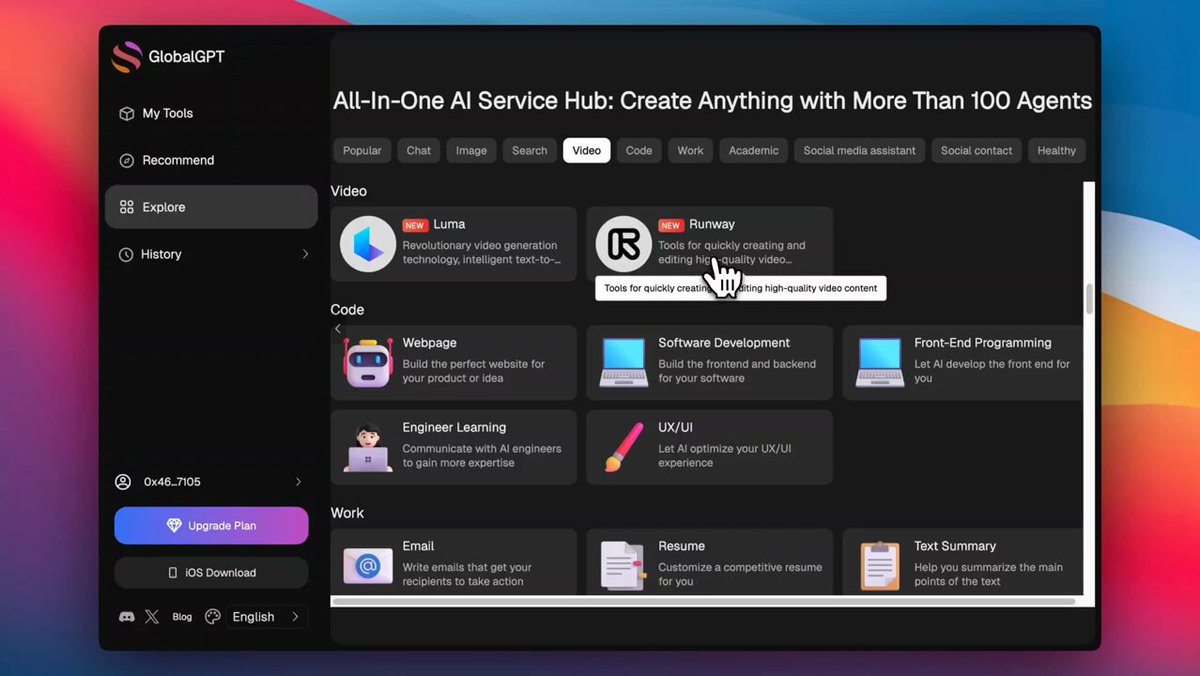Open My Tools cube icon
This screenshot has height=676, width=1200.
click(x=126, y=114)
